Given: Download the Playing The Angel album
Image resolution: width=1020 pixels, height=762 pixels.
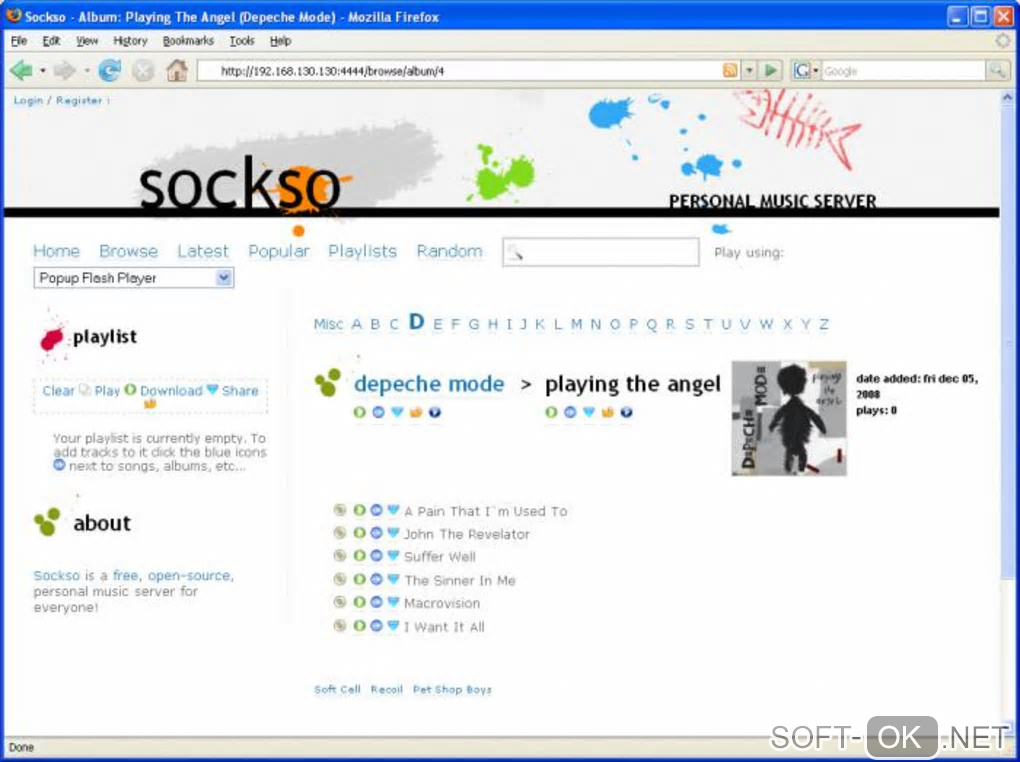Looking at the screenshot, I should pyautogui.click(x=589, y=412).
